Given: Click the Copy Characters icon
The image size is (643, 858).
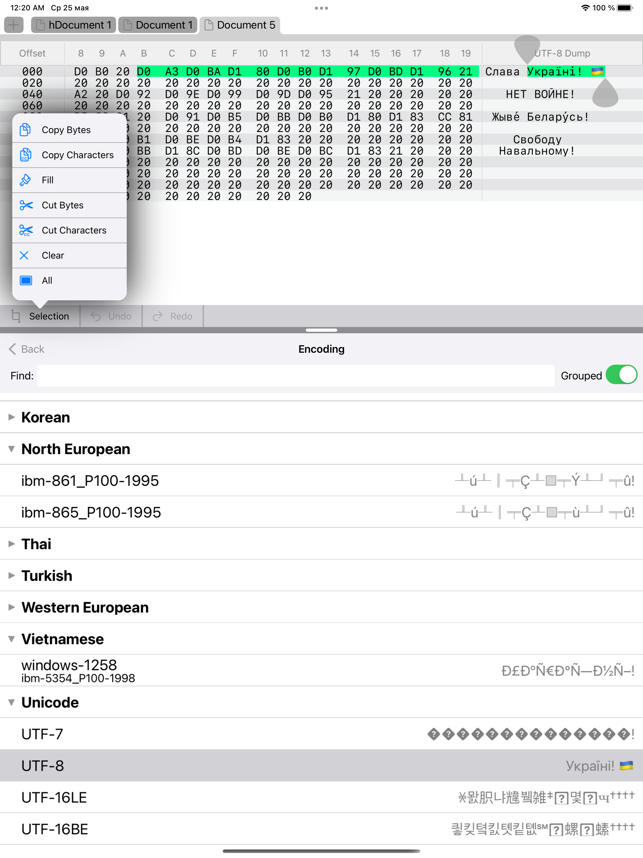Looking at the screenshot, I should 25,155.
